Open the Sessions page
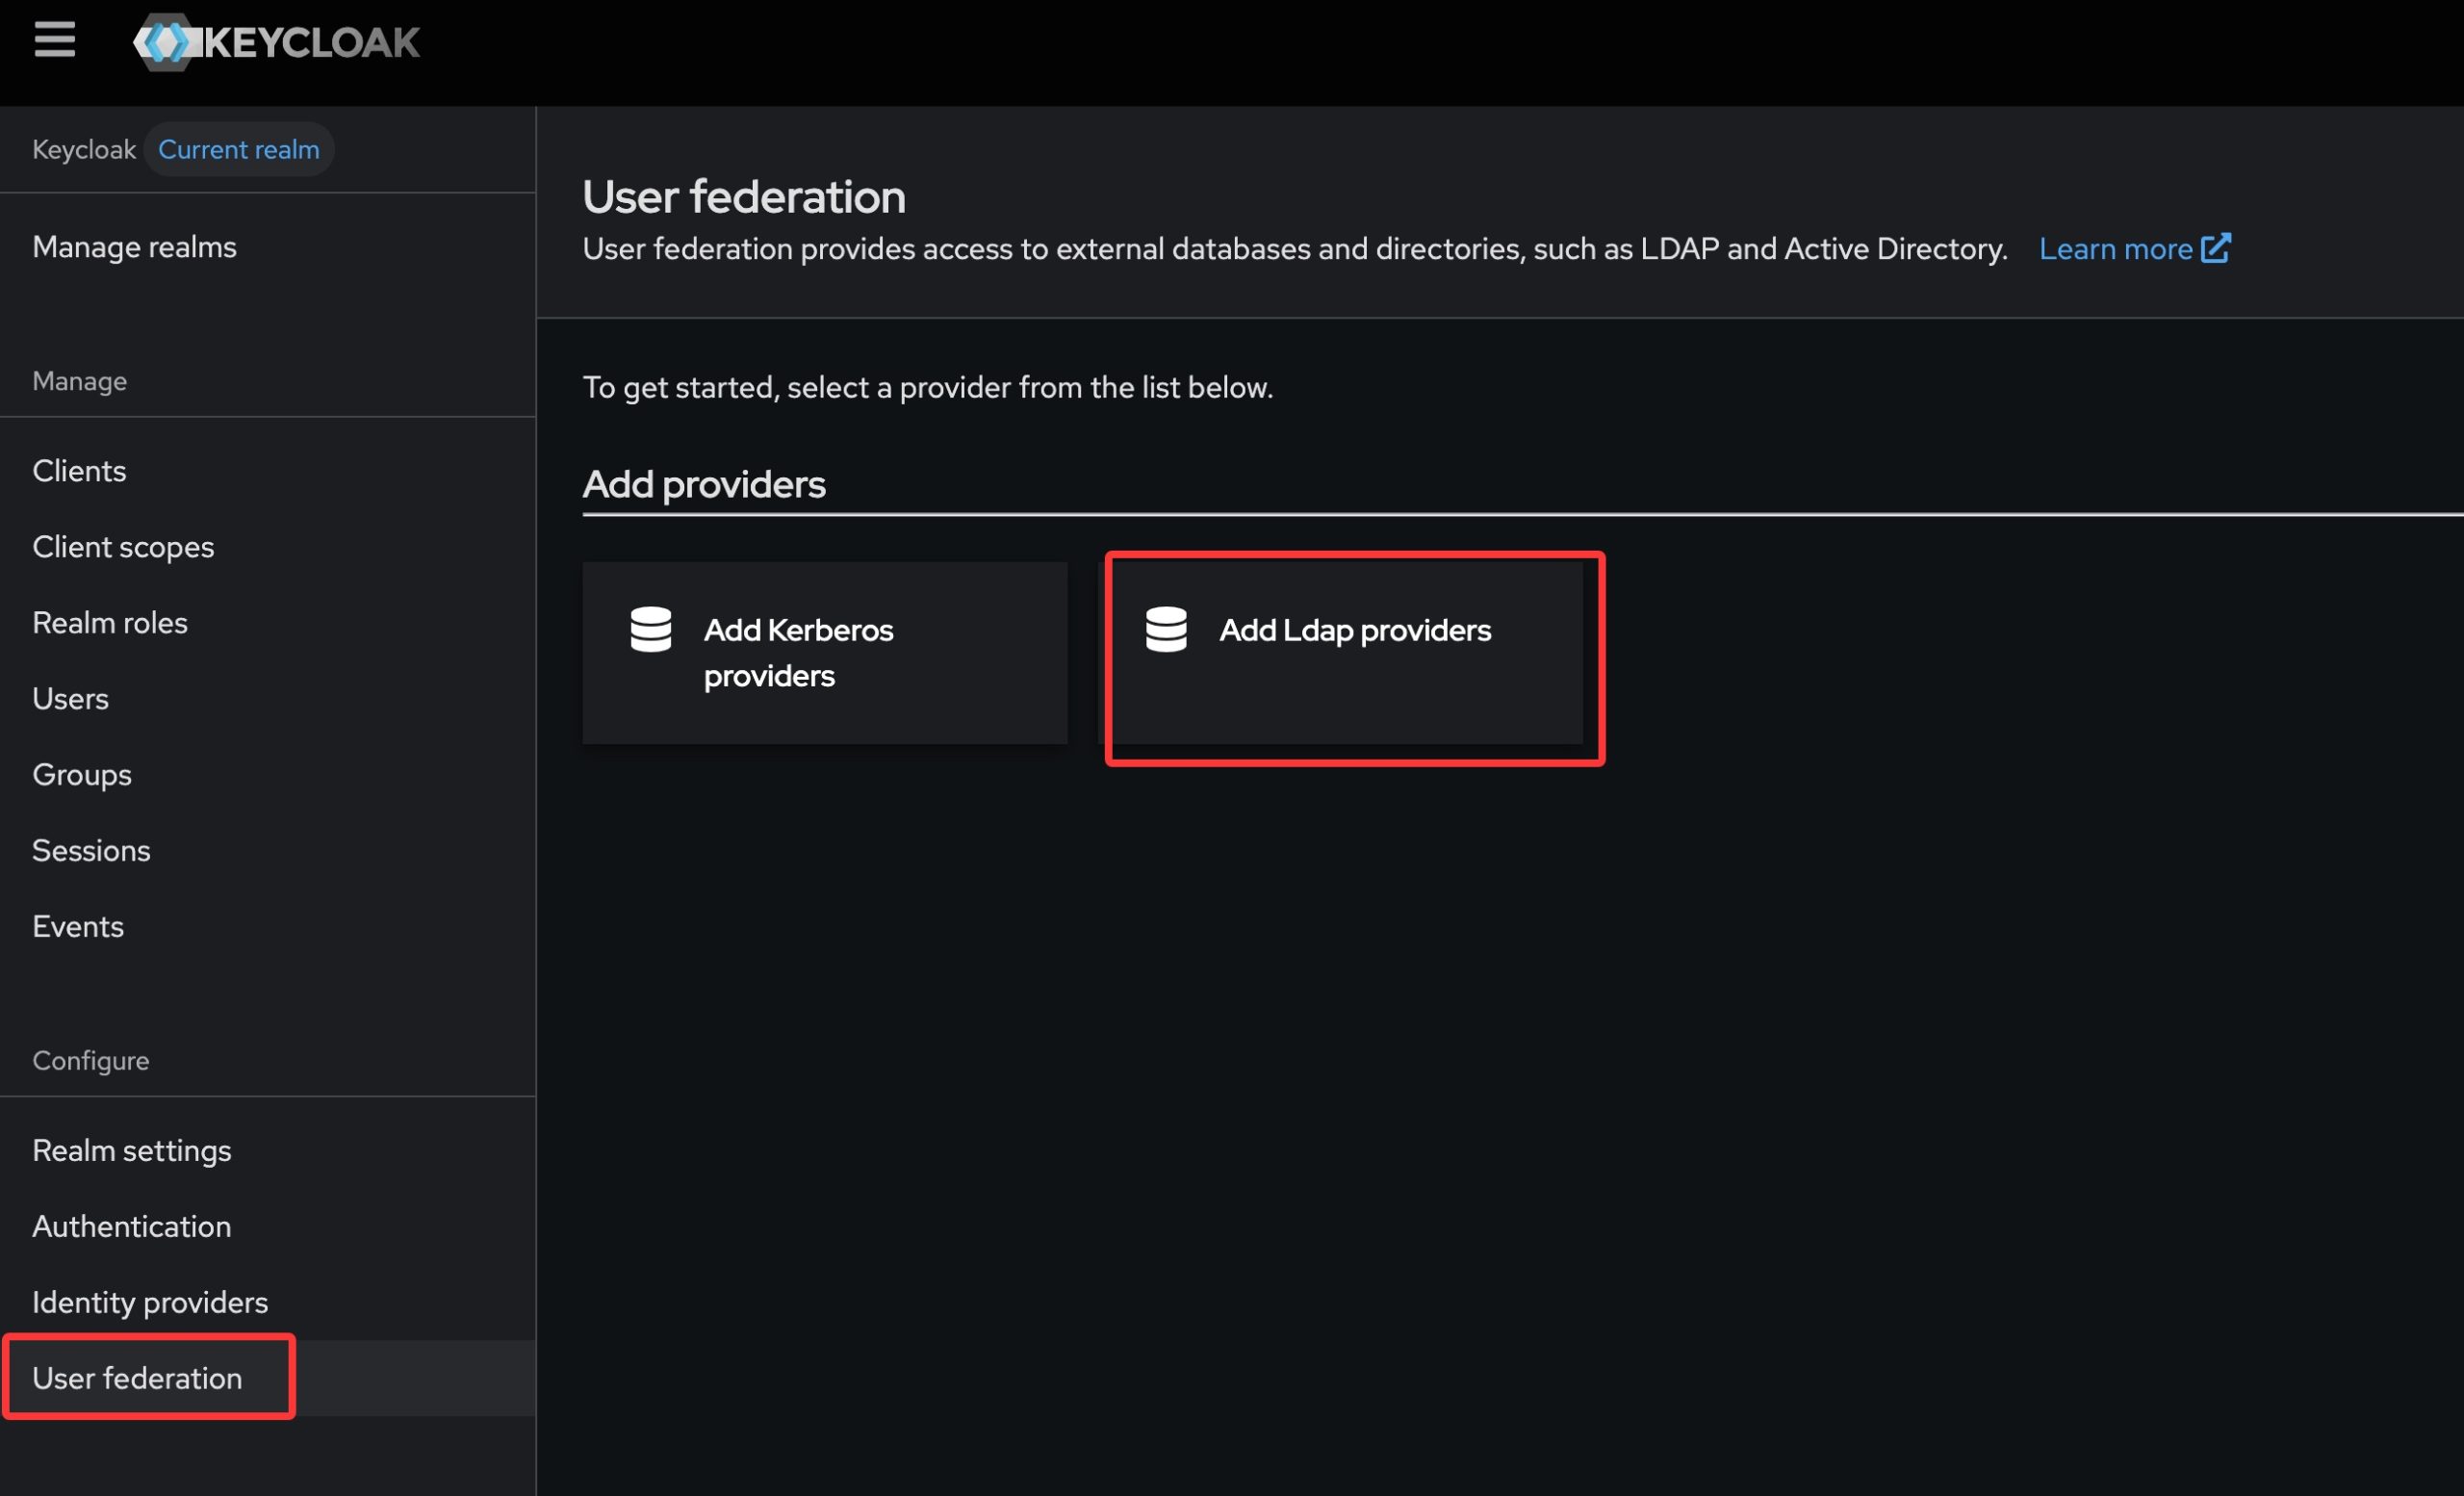Screen dimensions: 2464x1496 pos(268,851)
